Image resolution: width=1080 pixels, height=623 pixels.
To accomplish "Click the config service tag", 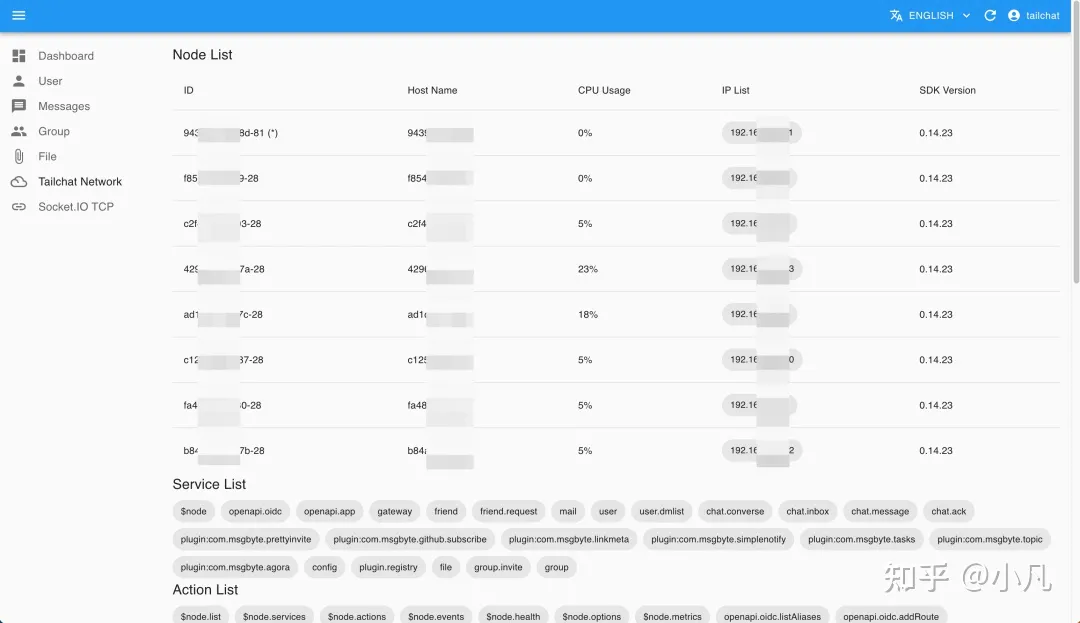I will pyautogui.click(x=324, y=567).
